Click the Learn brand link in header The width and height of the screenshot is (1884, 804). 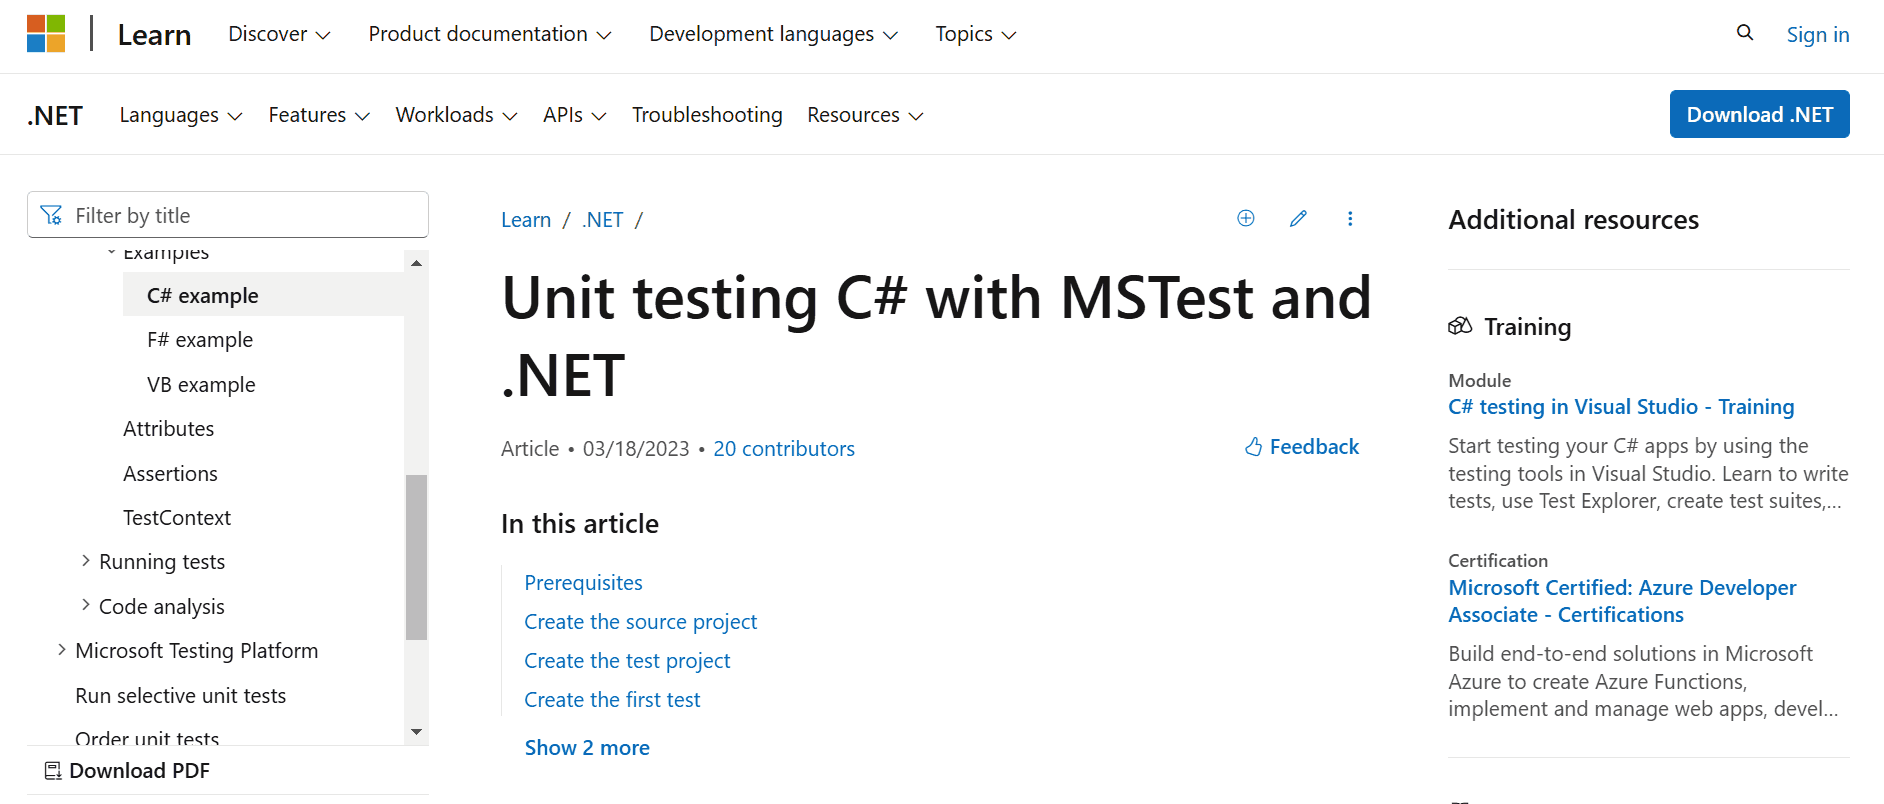click(x=154, y=35)
